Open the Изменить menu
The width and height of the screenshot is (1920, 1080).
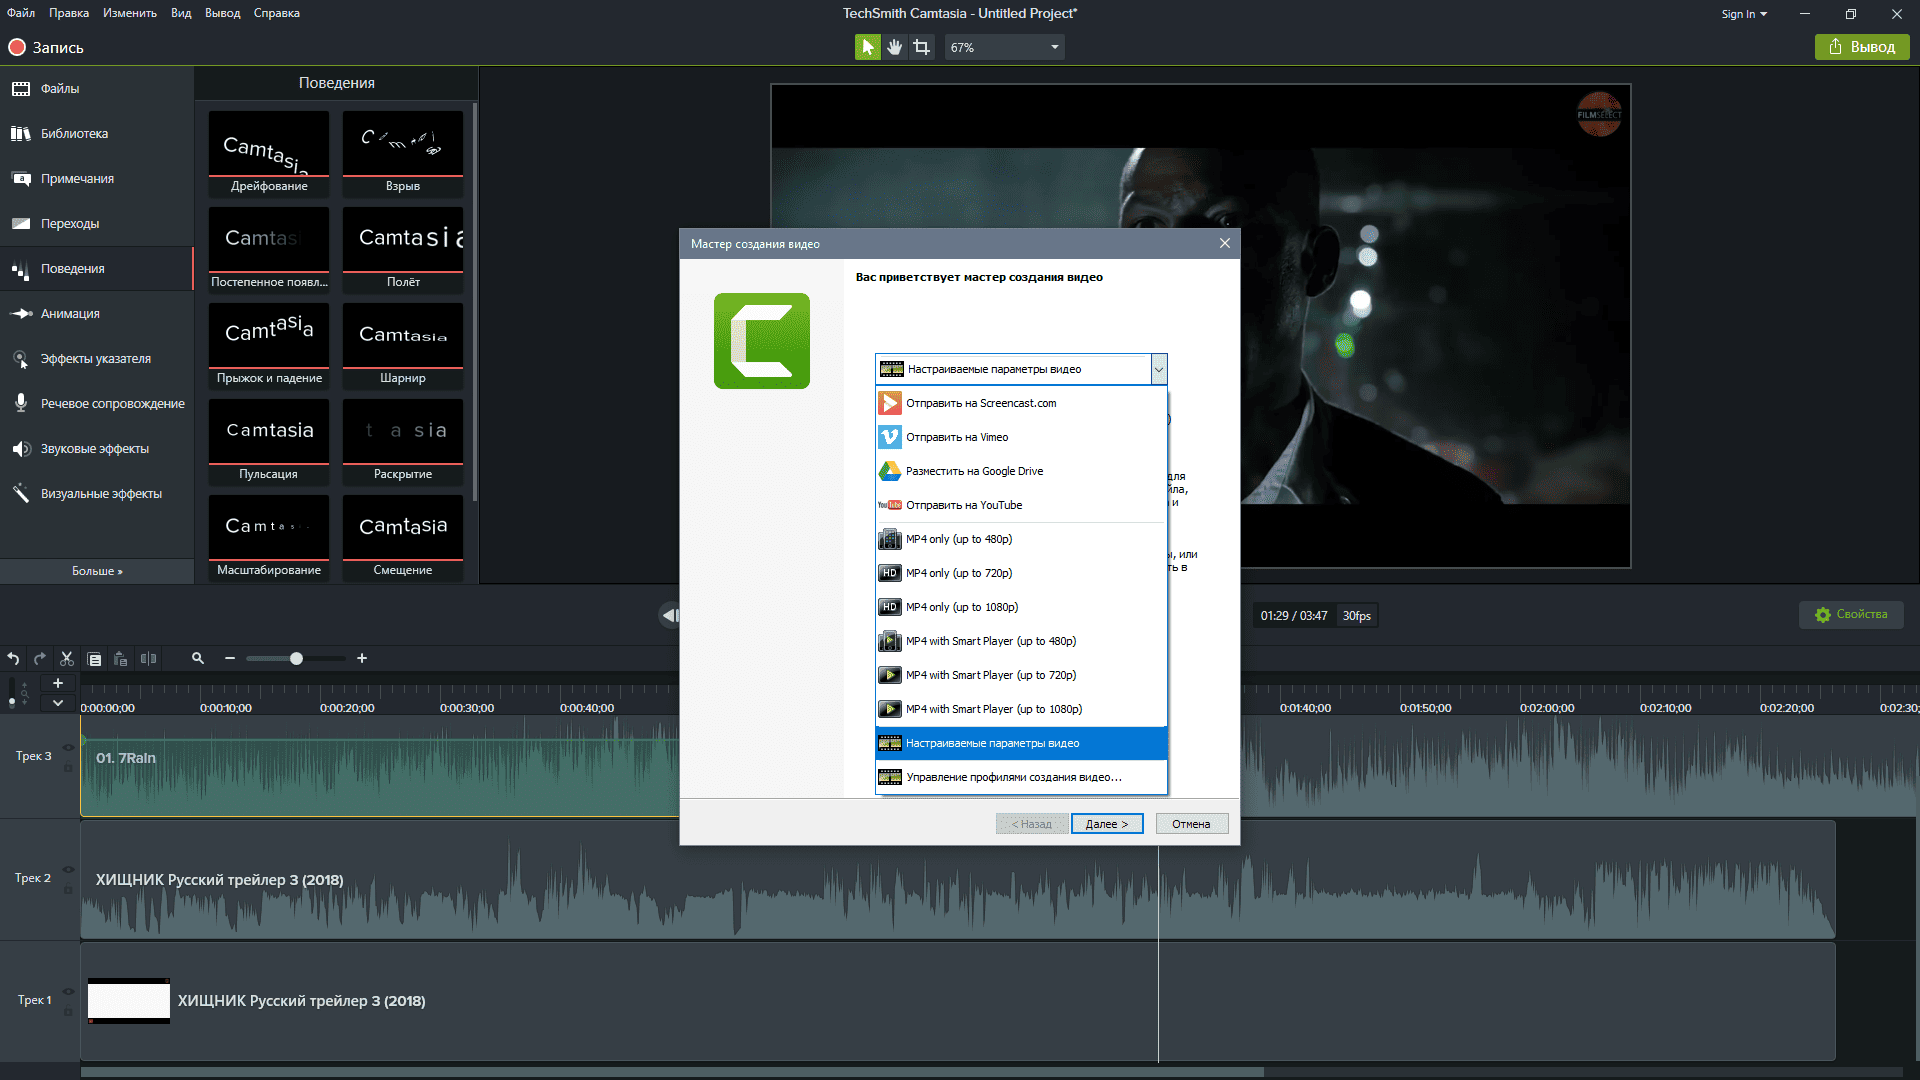tap(130, 13)
